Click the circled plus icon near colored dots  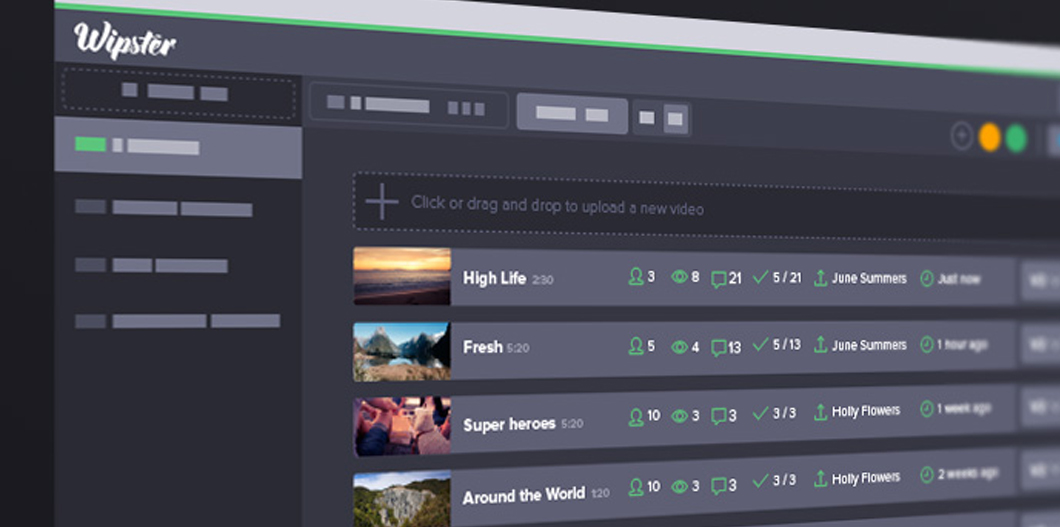pos(961,137)
